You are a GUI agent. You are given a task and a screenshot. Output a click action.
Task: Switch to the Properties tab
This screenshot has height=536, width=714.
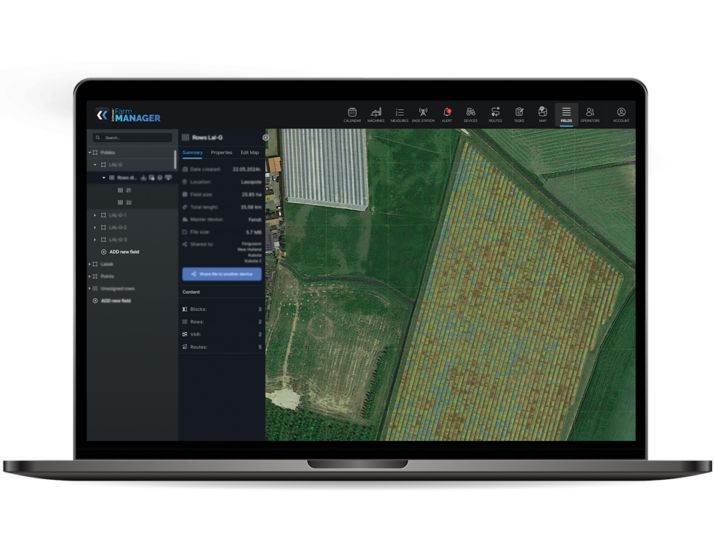tap(221, 153)
